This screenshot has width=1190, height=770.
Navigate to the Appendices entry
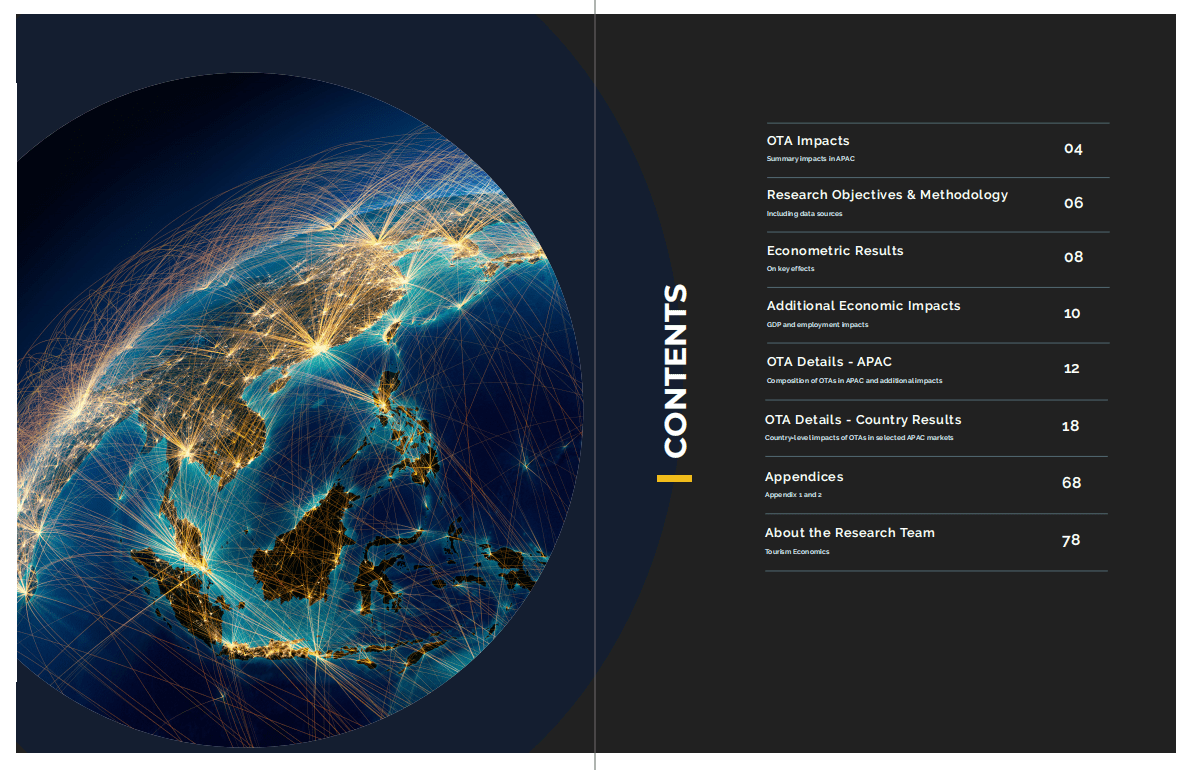click(x=804, y=477)
